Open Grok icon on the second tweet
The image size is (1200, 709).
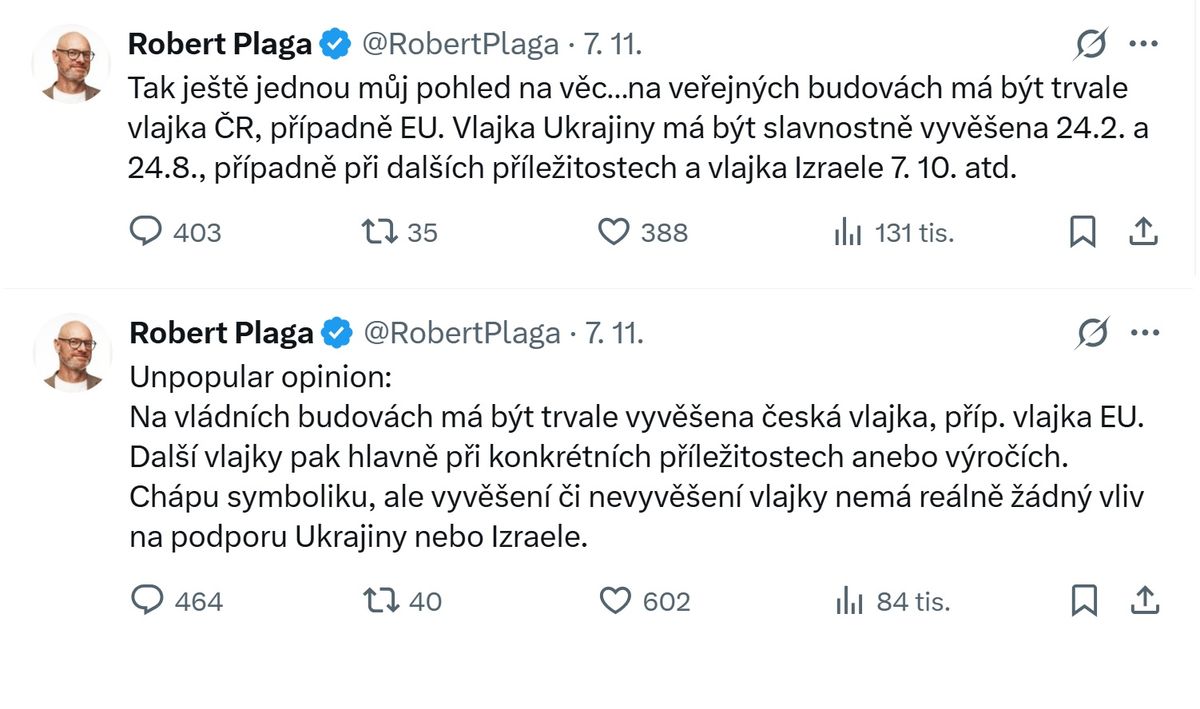pos(1092,333)
